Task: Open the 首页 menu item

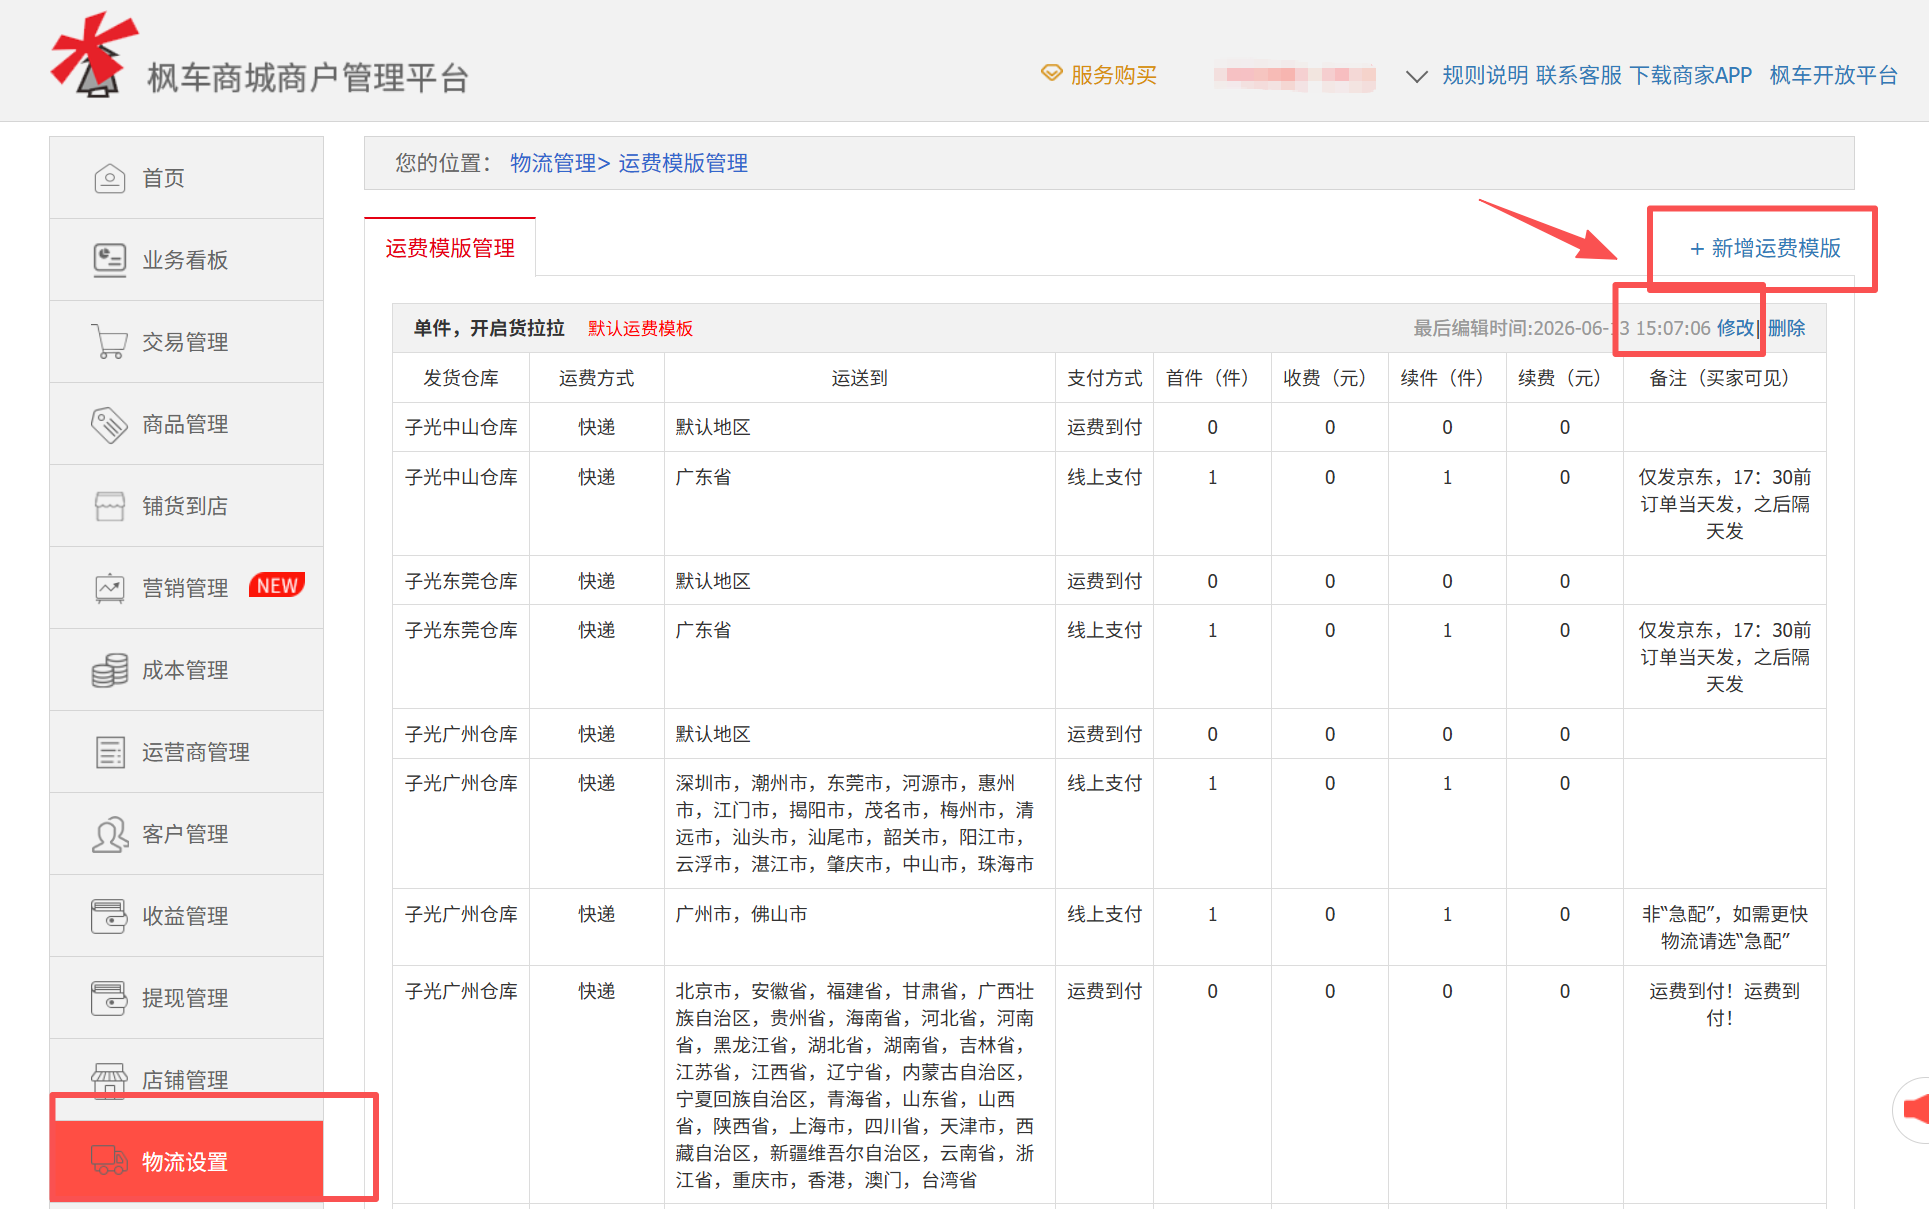Action: 186,178
